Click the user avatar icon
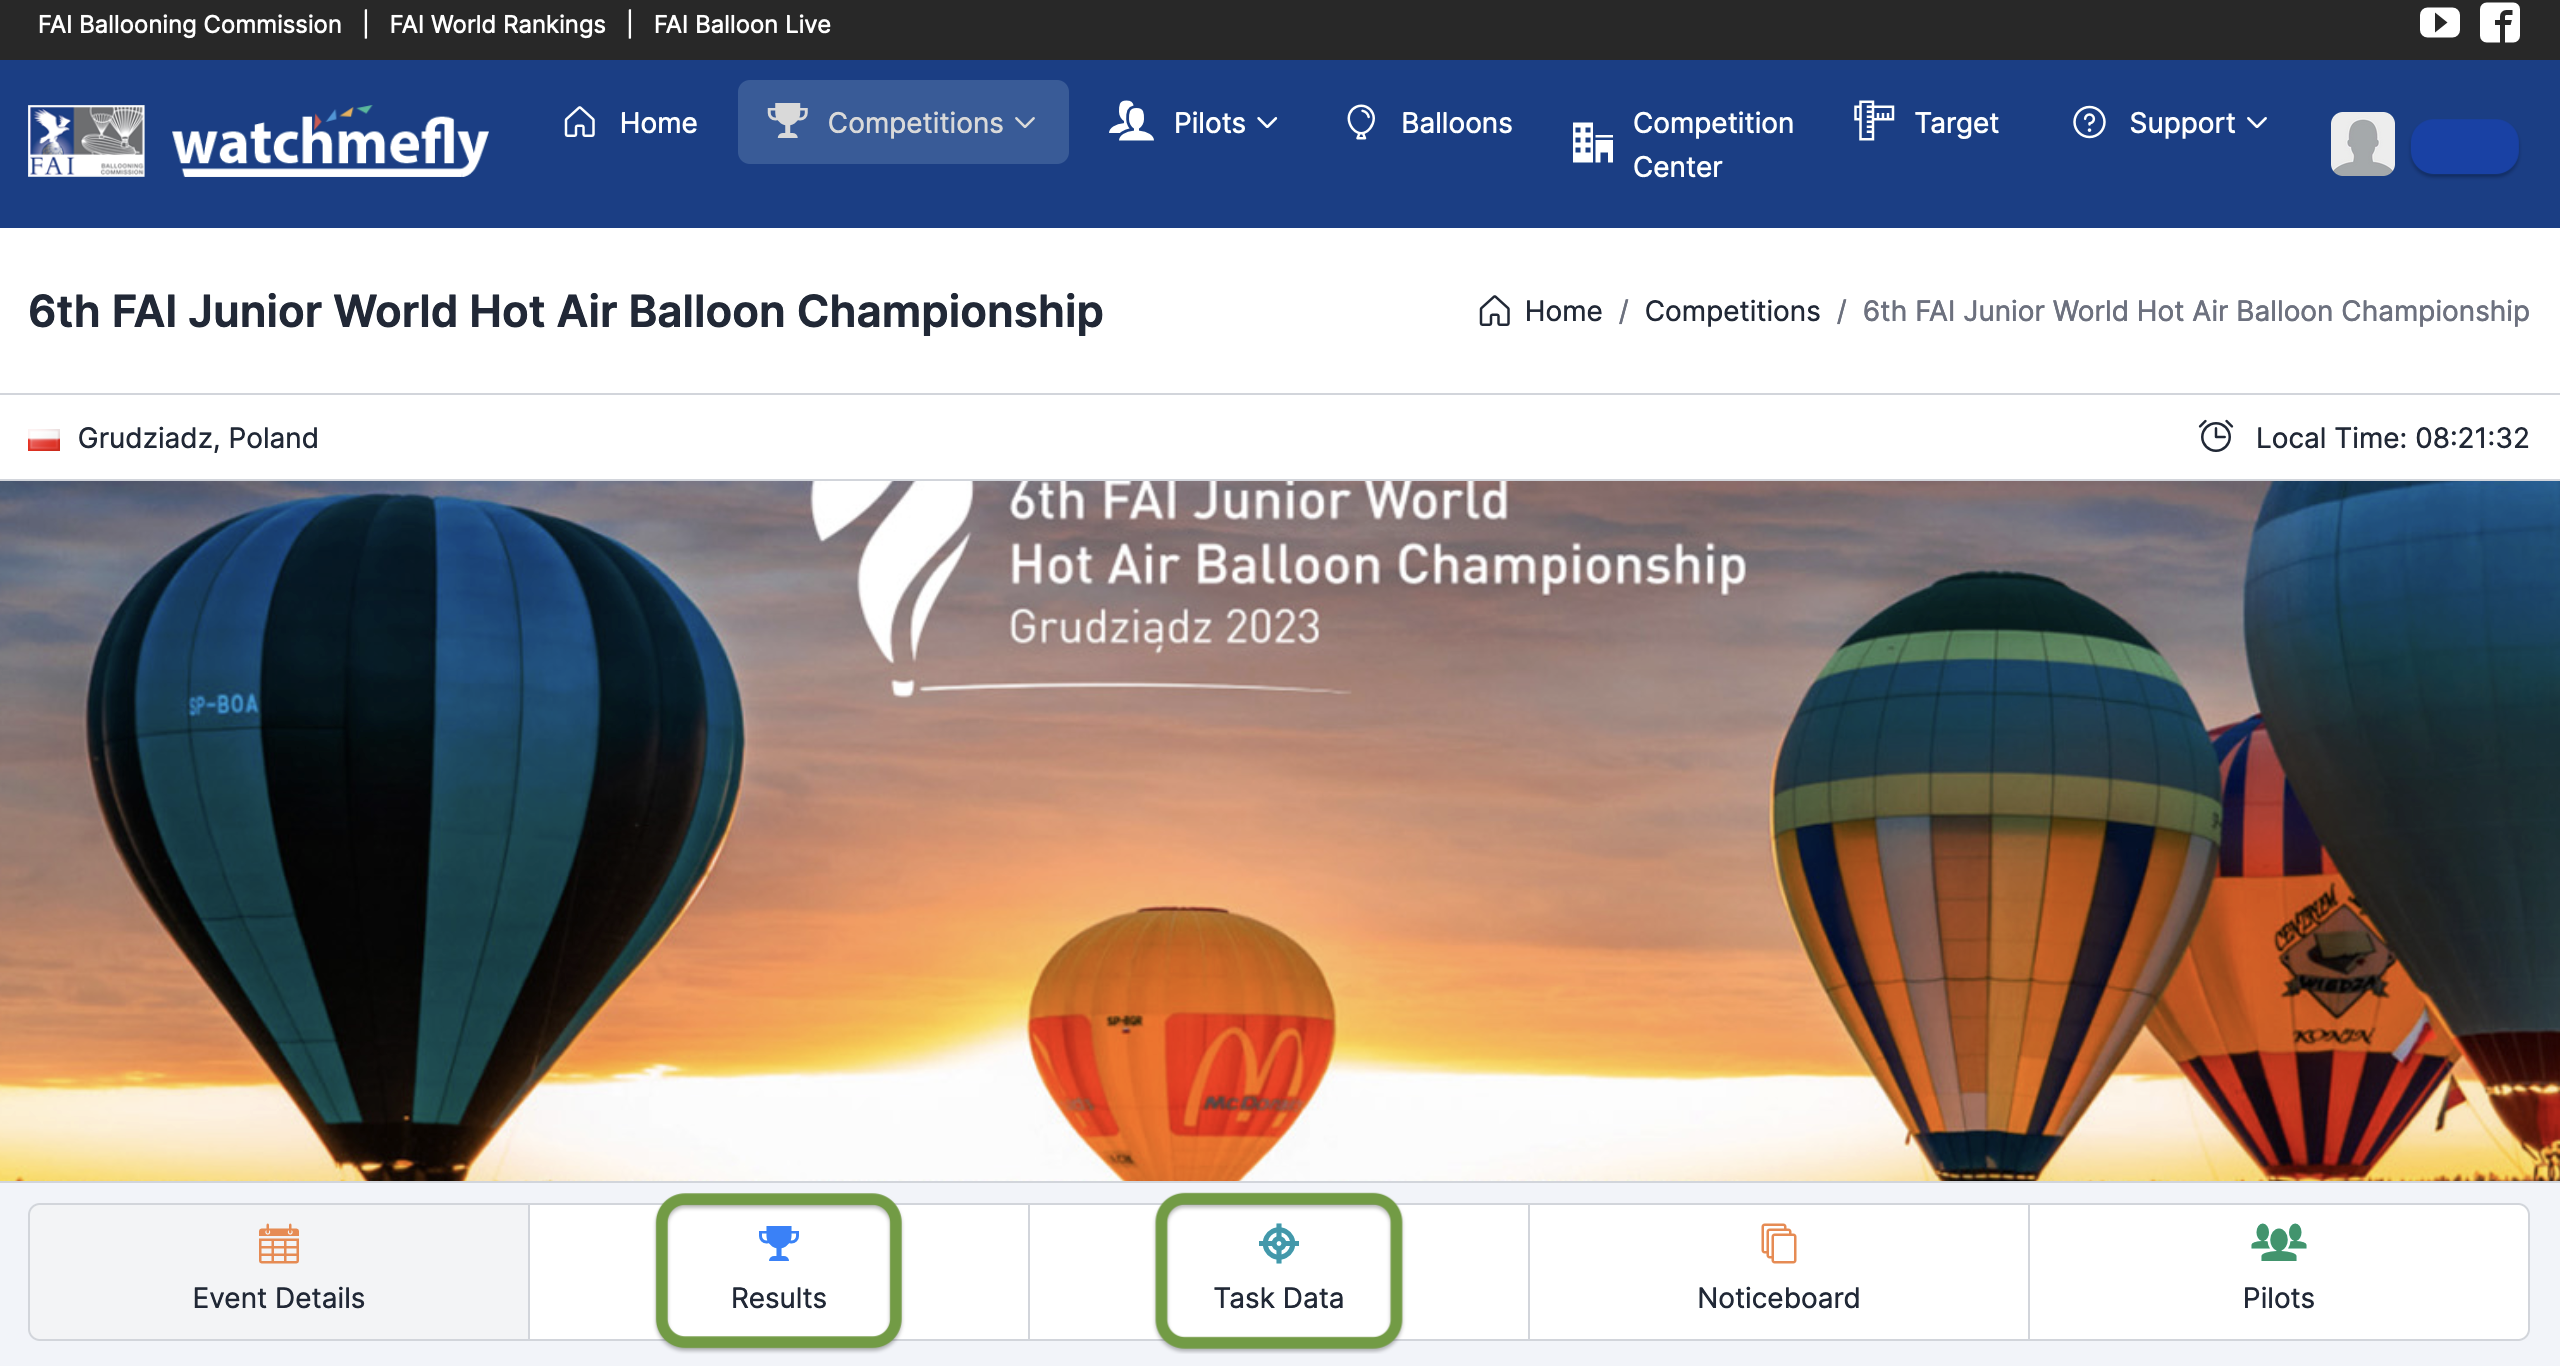Viewport: 2560px width, 1366px height. [x=2362, y=144]
